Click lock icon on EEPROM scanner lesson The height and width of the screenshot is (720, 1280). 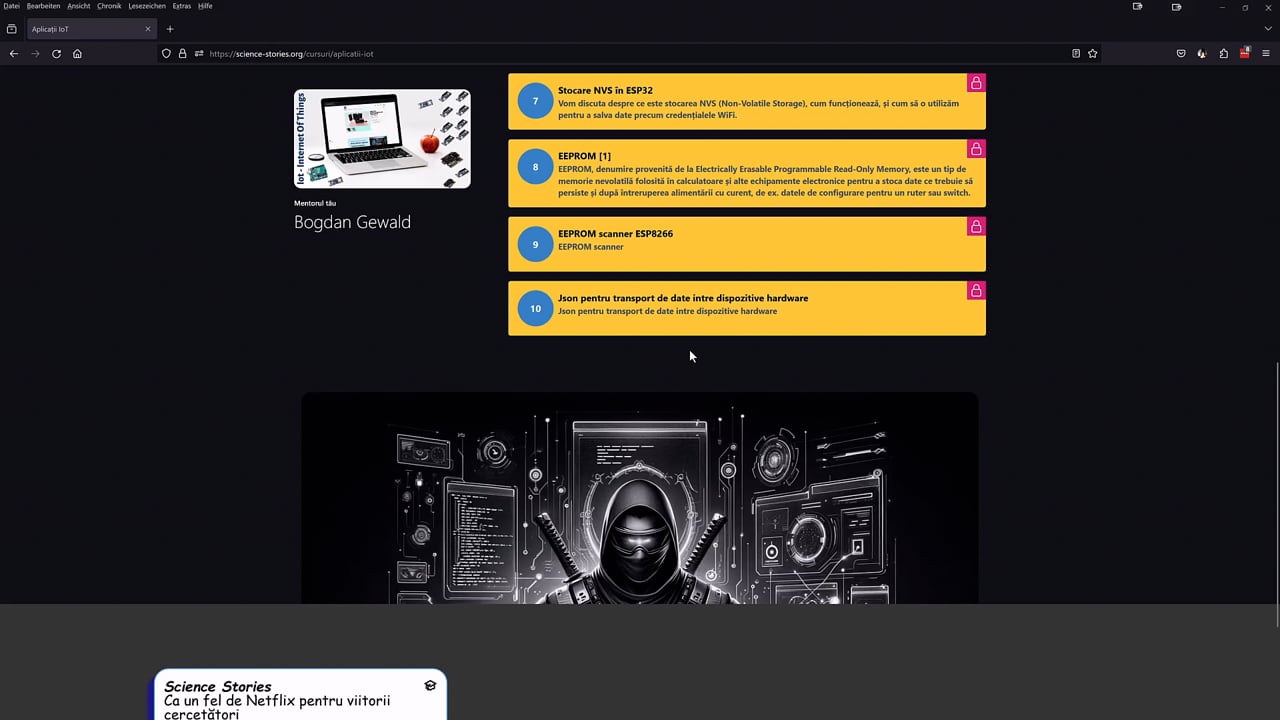(976, 227)
